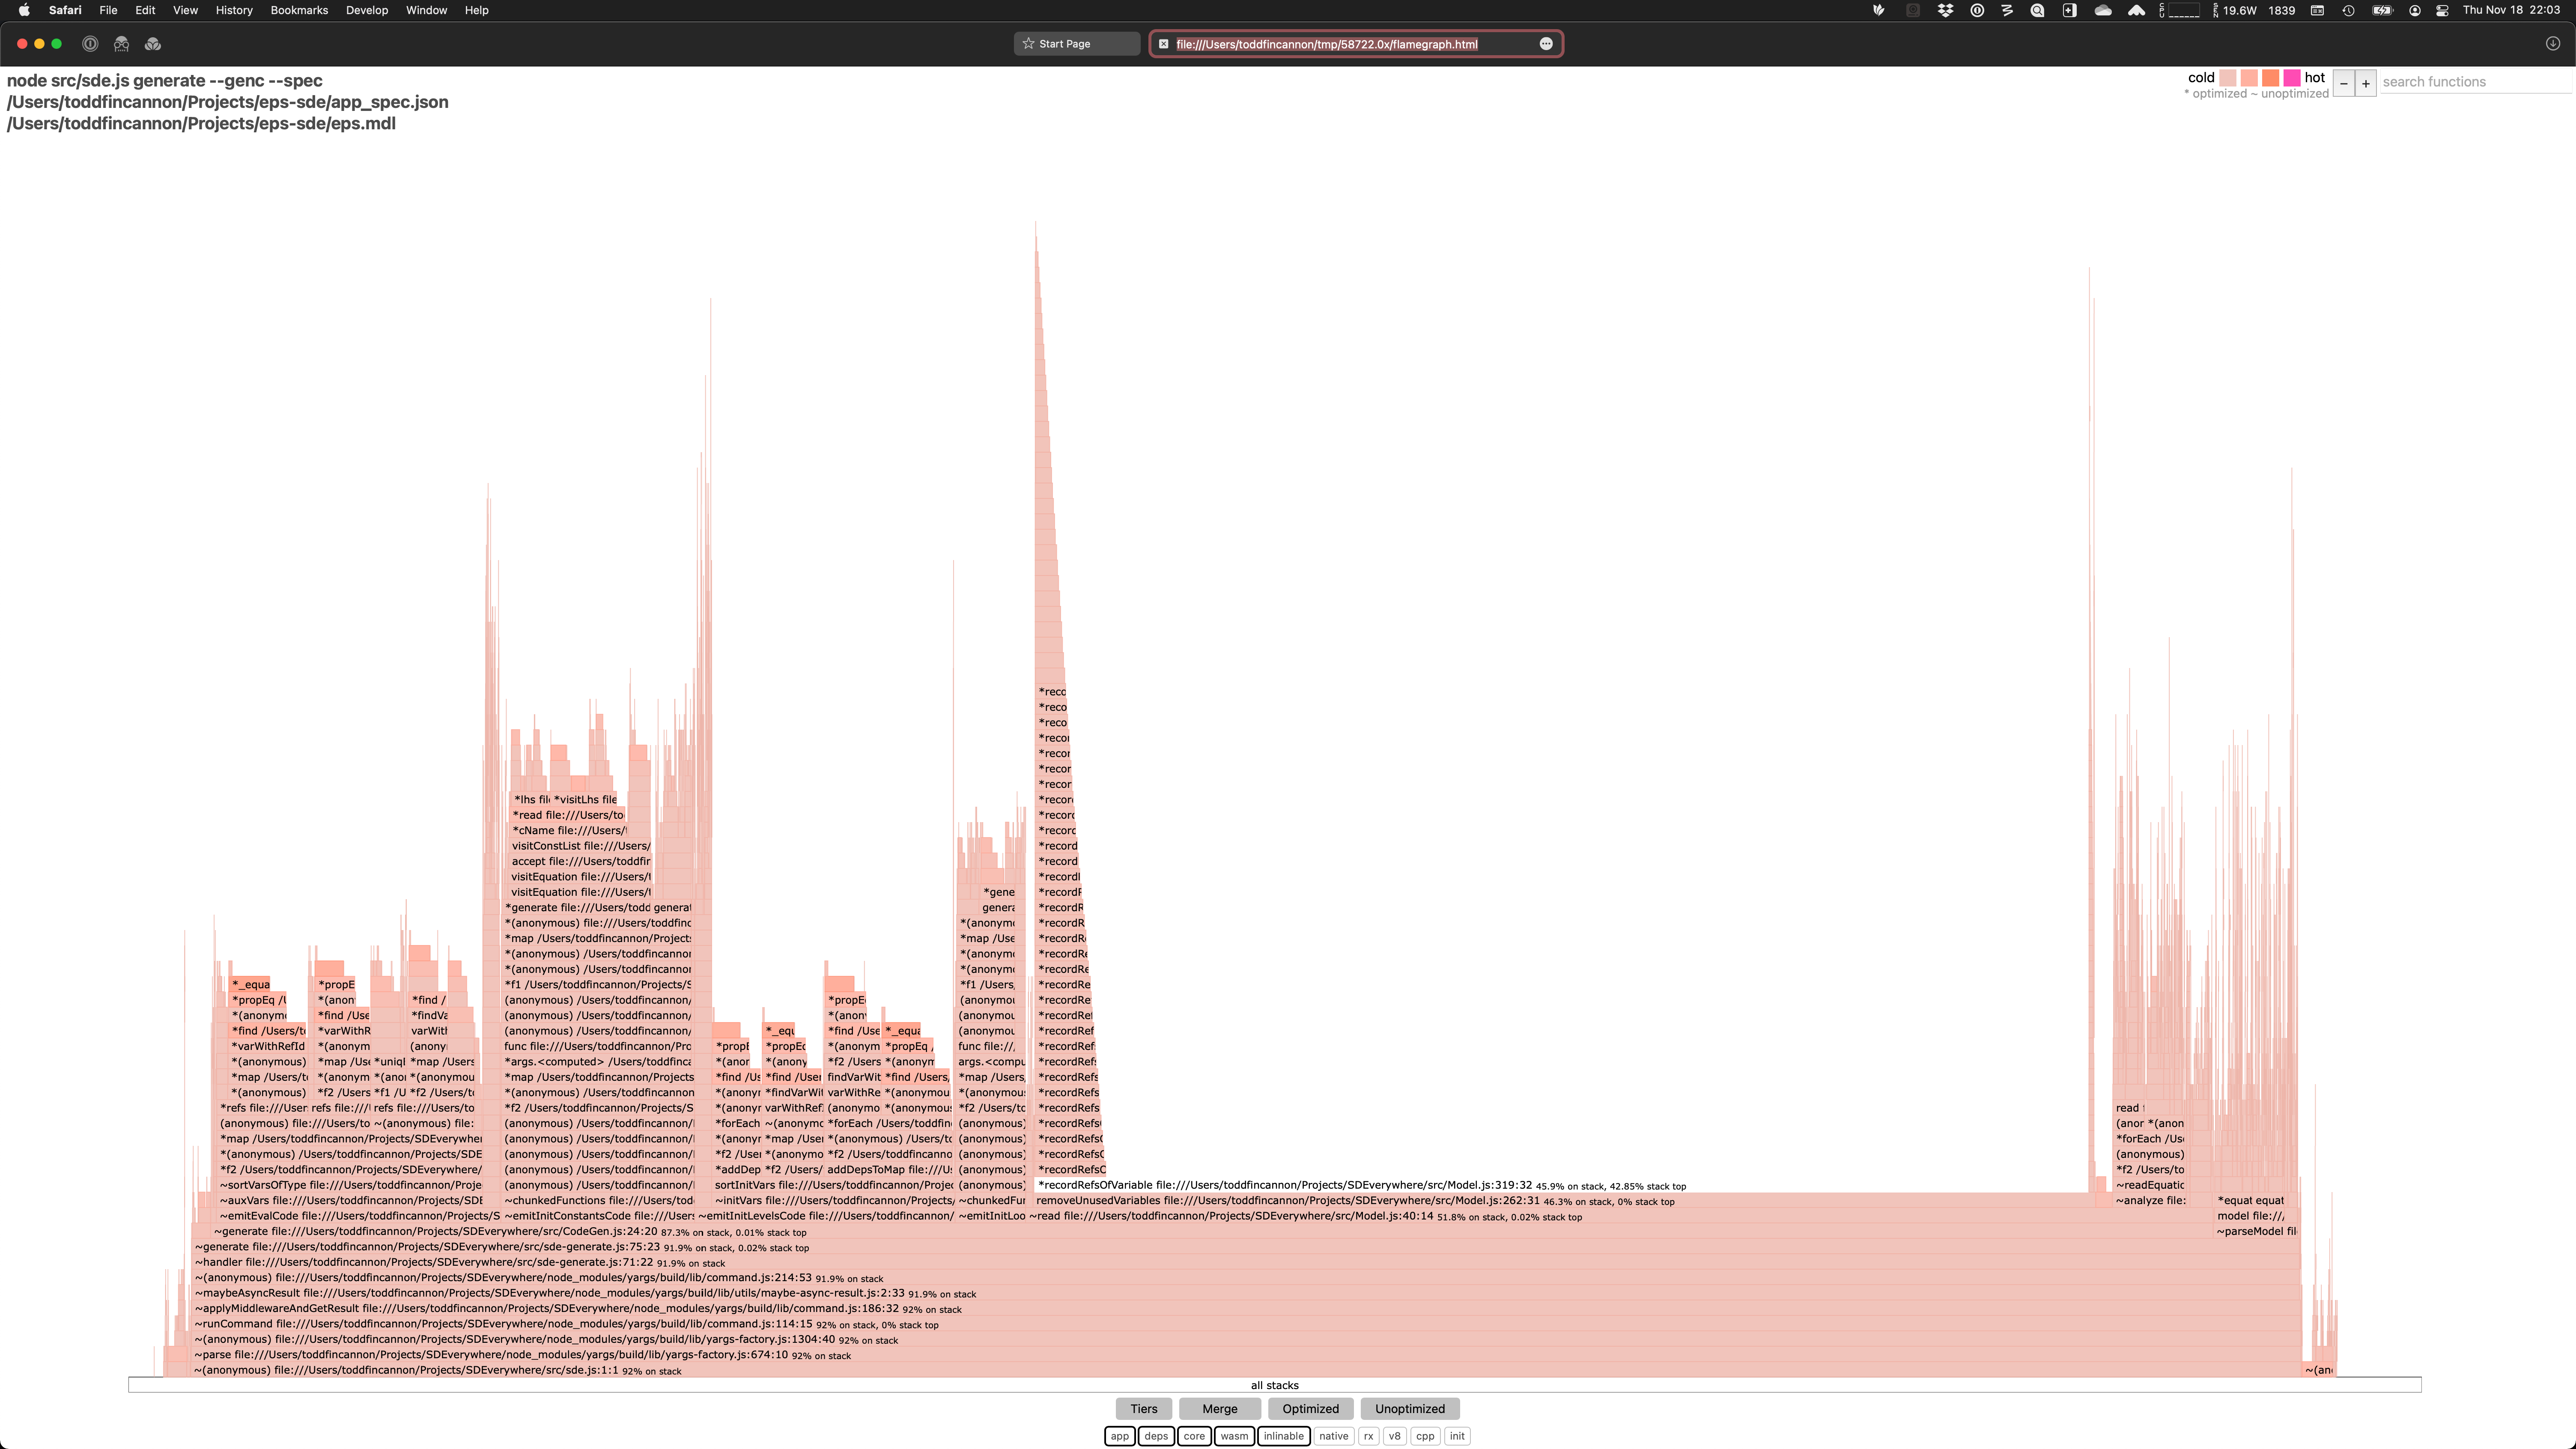
Task: Open the OneDrive cloud icon in menu bar
Action: (x=2103, y=10)
